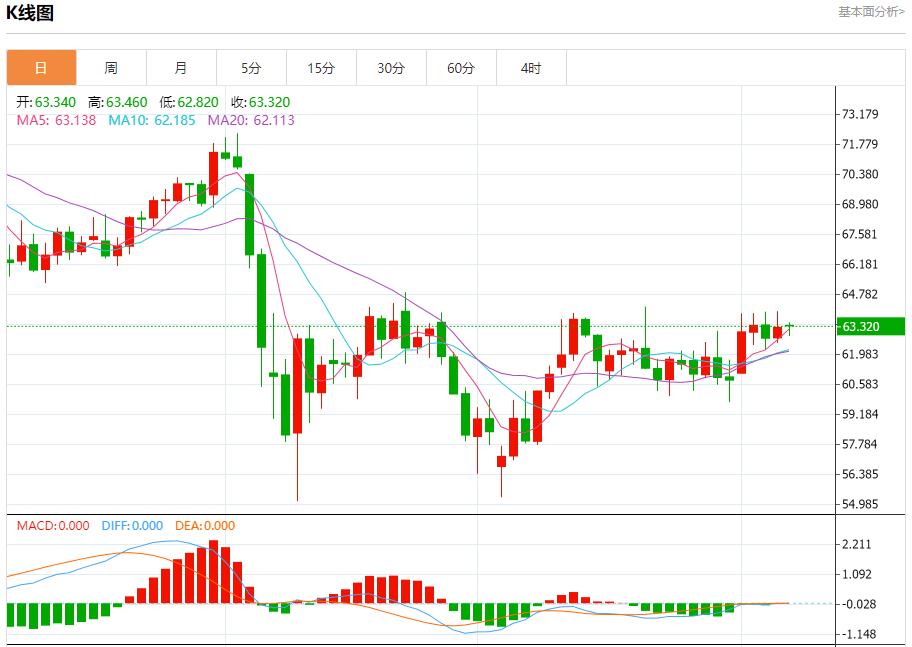Open the 基本面分析 link at top right
Image resolution: width=912 pixels, height=647 pixels.
click(871, 12)
